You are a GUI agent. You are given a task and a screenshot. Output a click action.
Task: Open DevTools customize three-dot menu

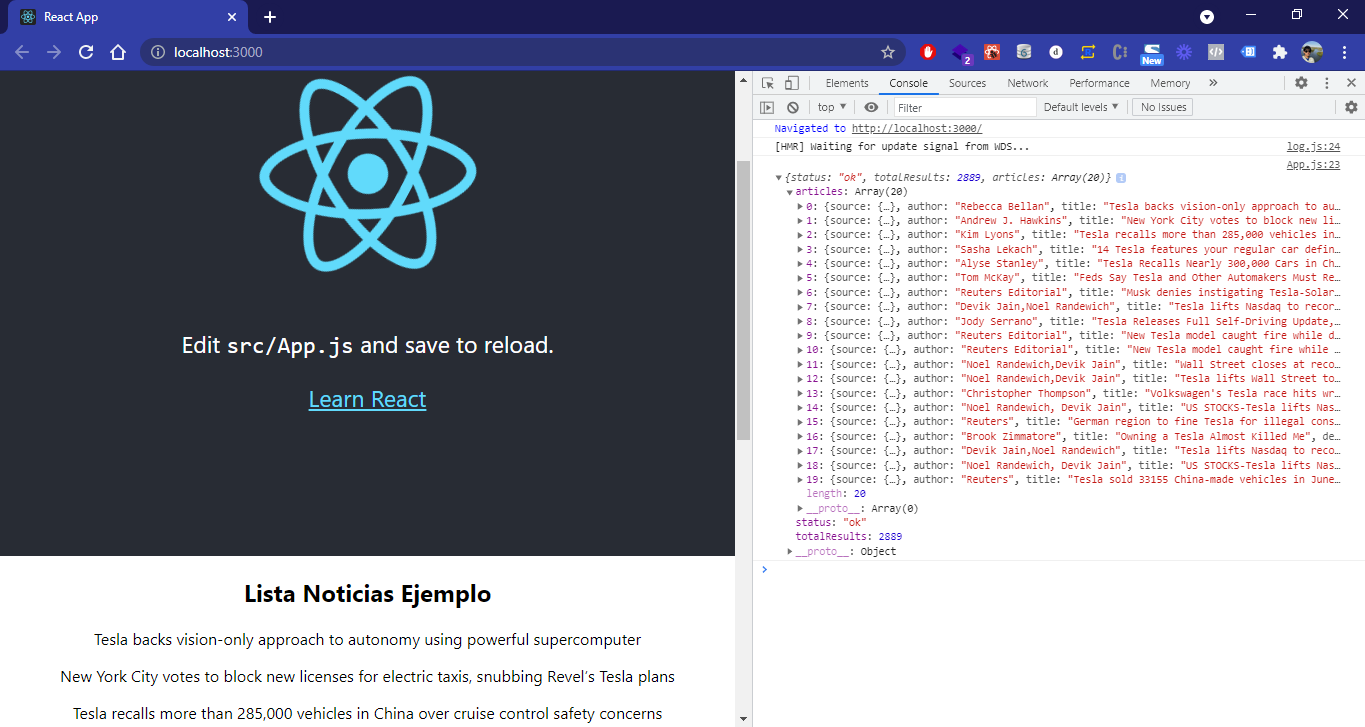pos(1327,83)
